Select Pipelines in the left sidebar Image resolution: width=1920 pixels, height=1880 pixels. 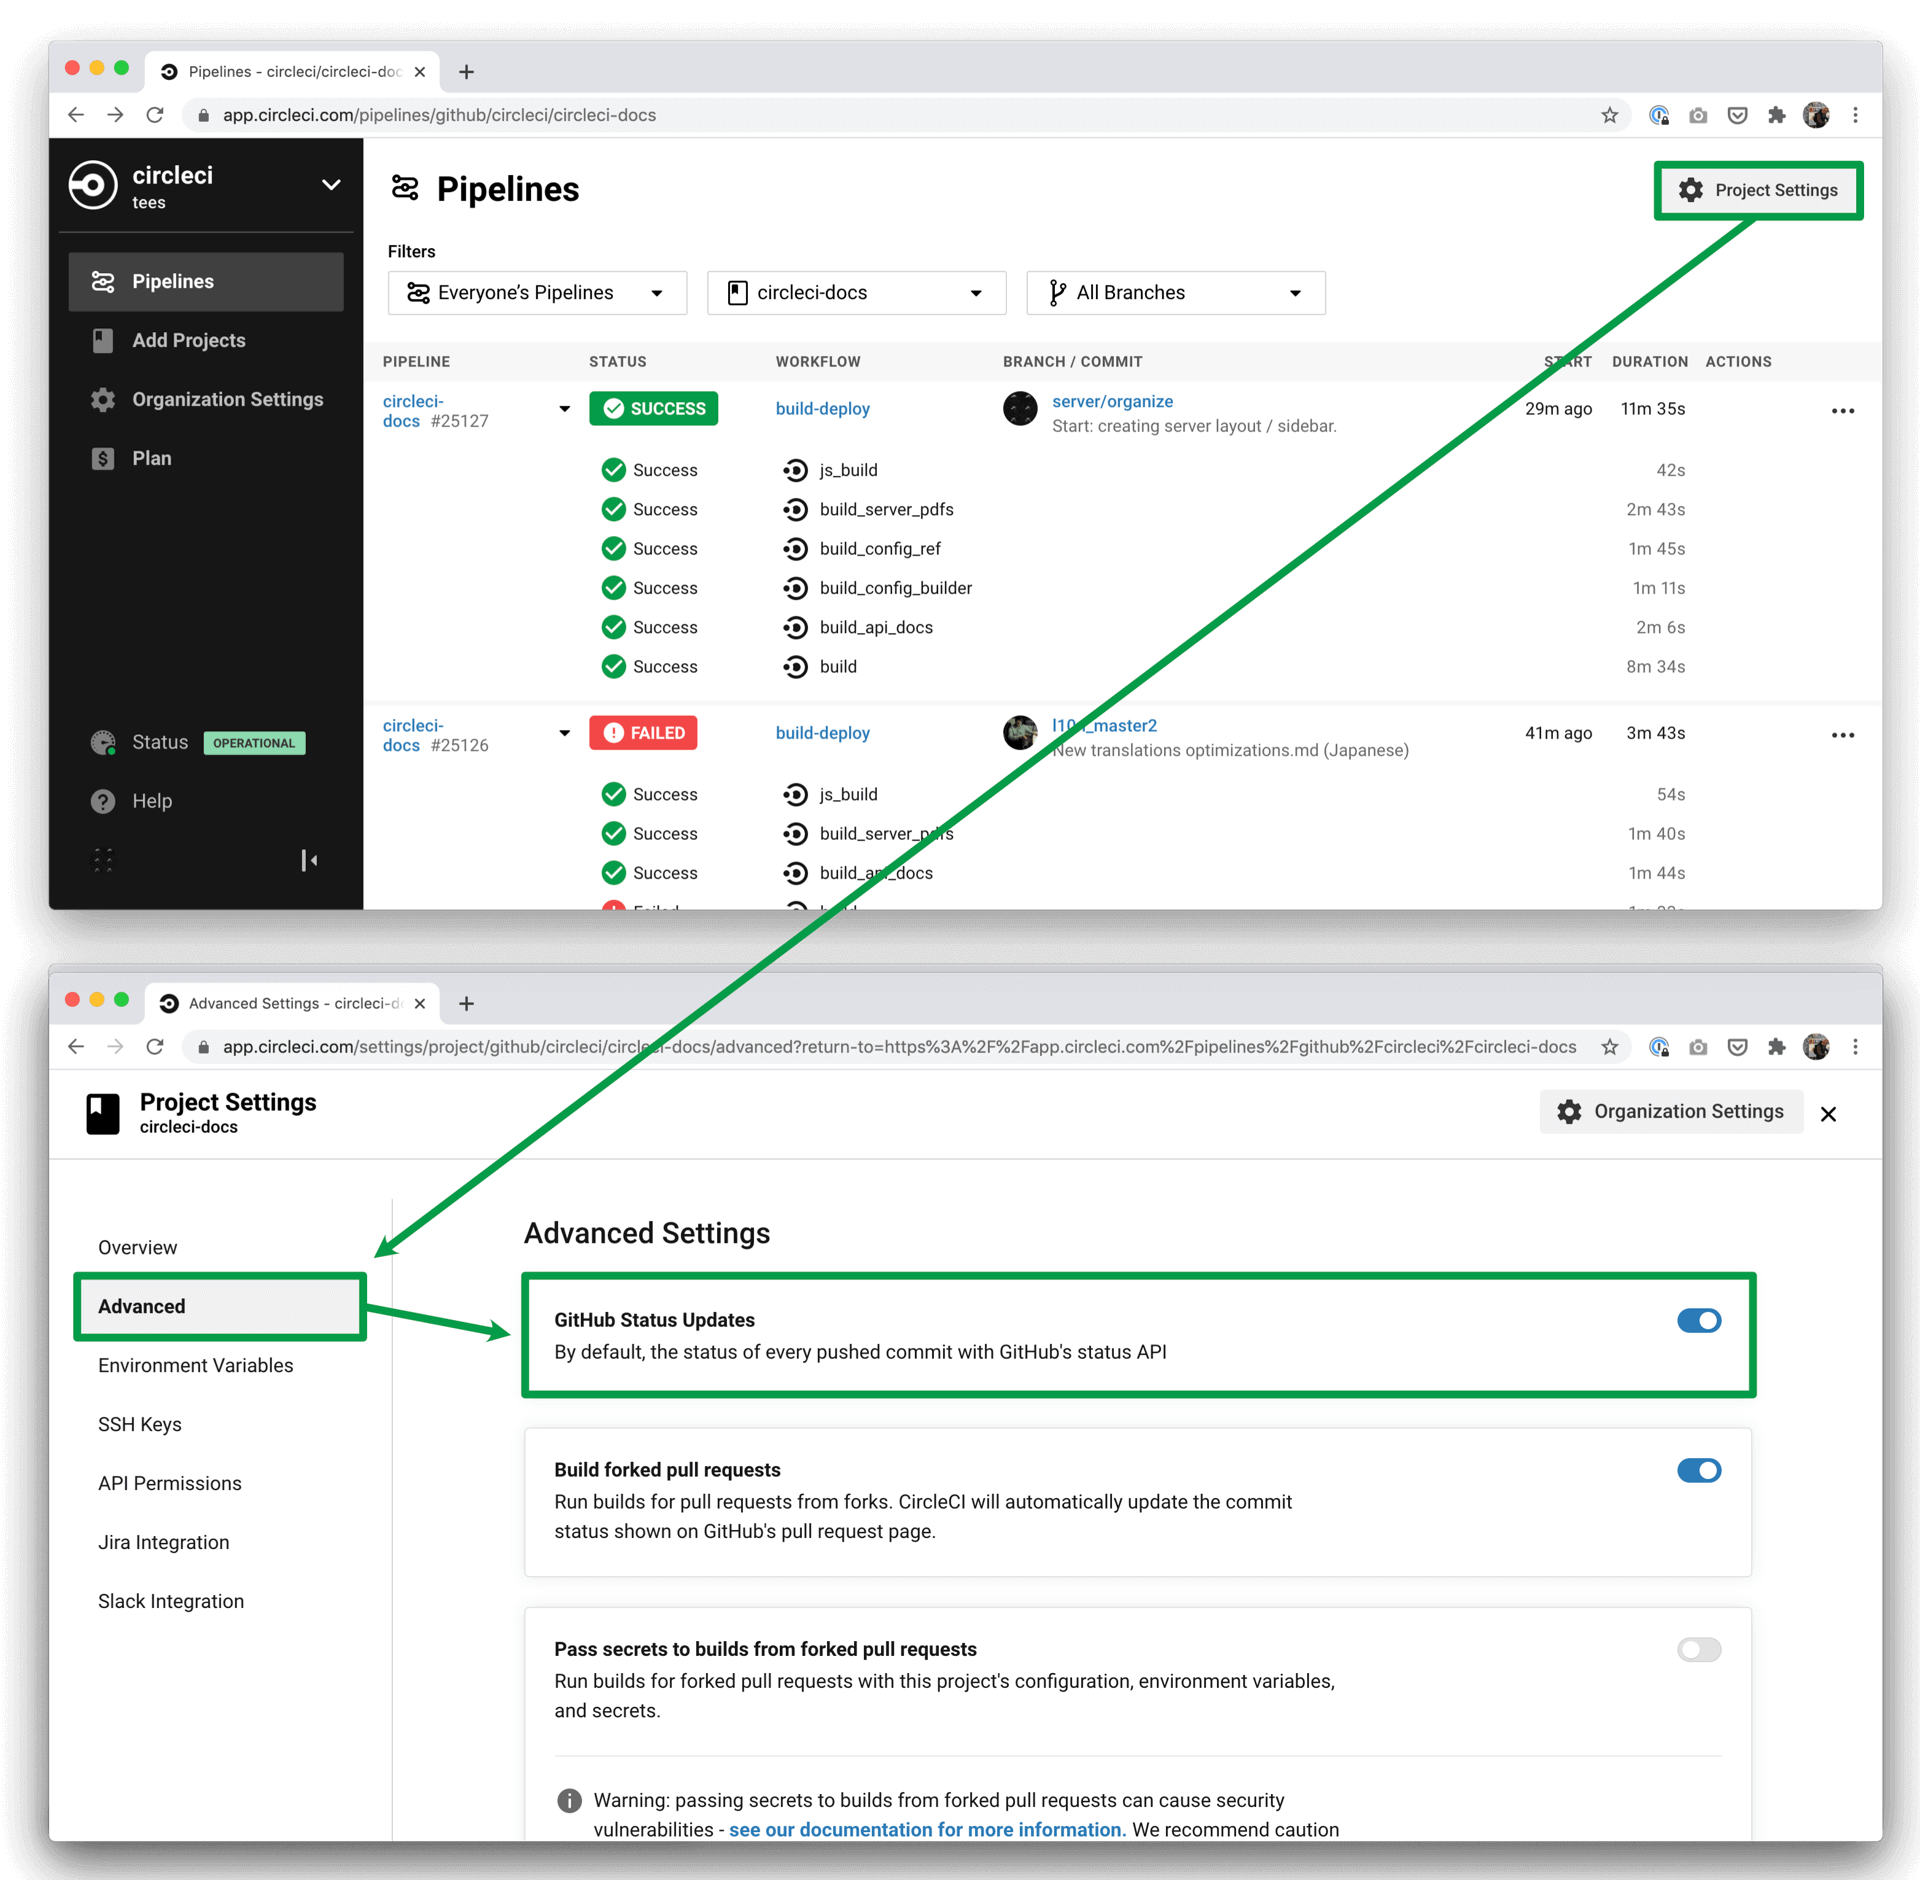206,282
